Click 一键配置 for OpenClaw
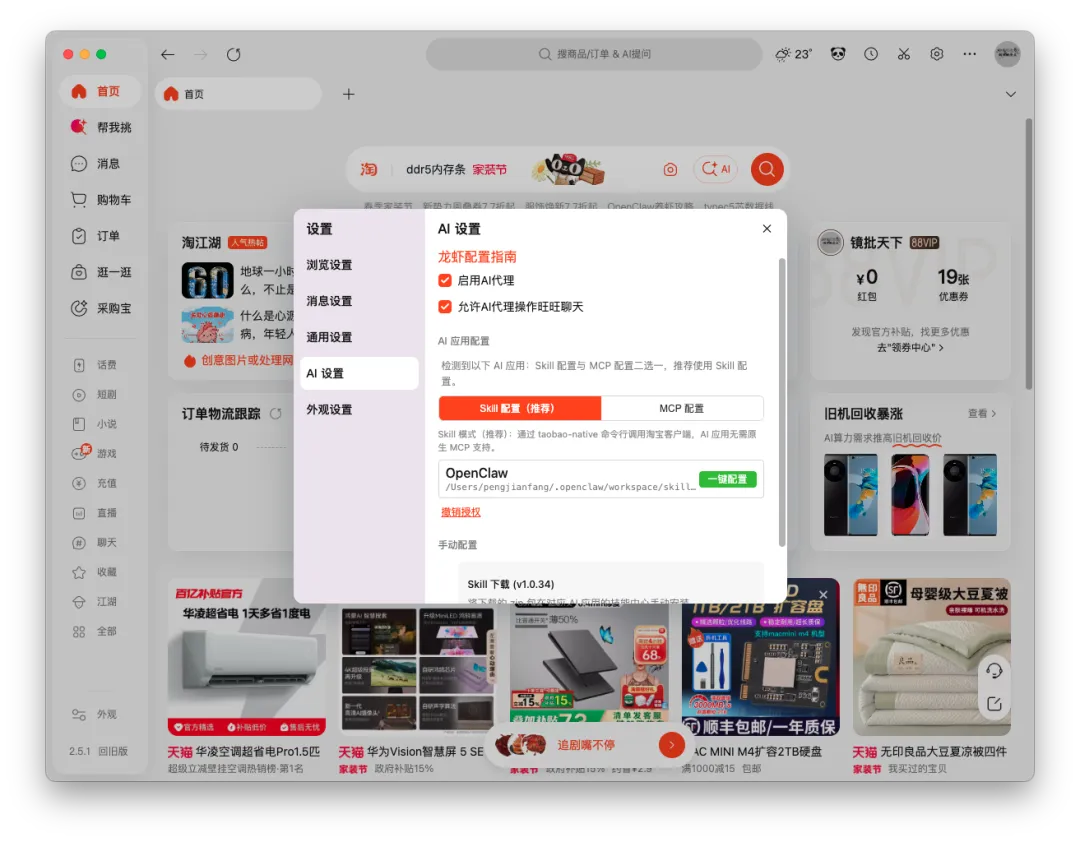Screen dimensions: 1080x842 (727, 479)
